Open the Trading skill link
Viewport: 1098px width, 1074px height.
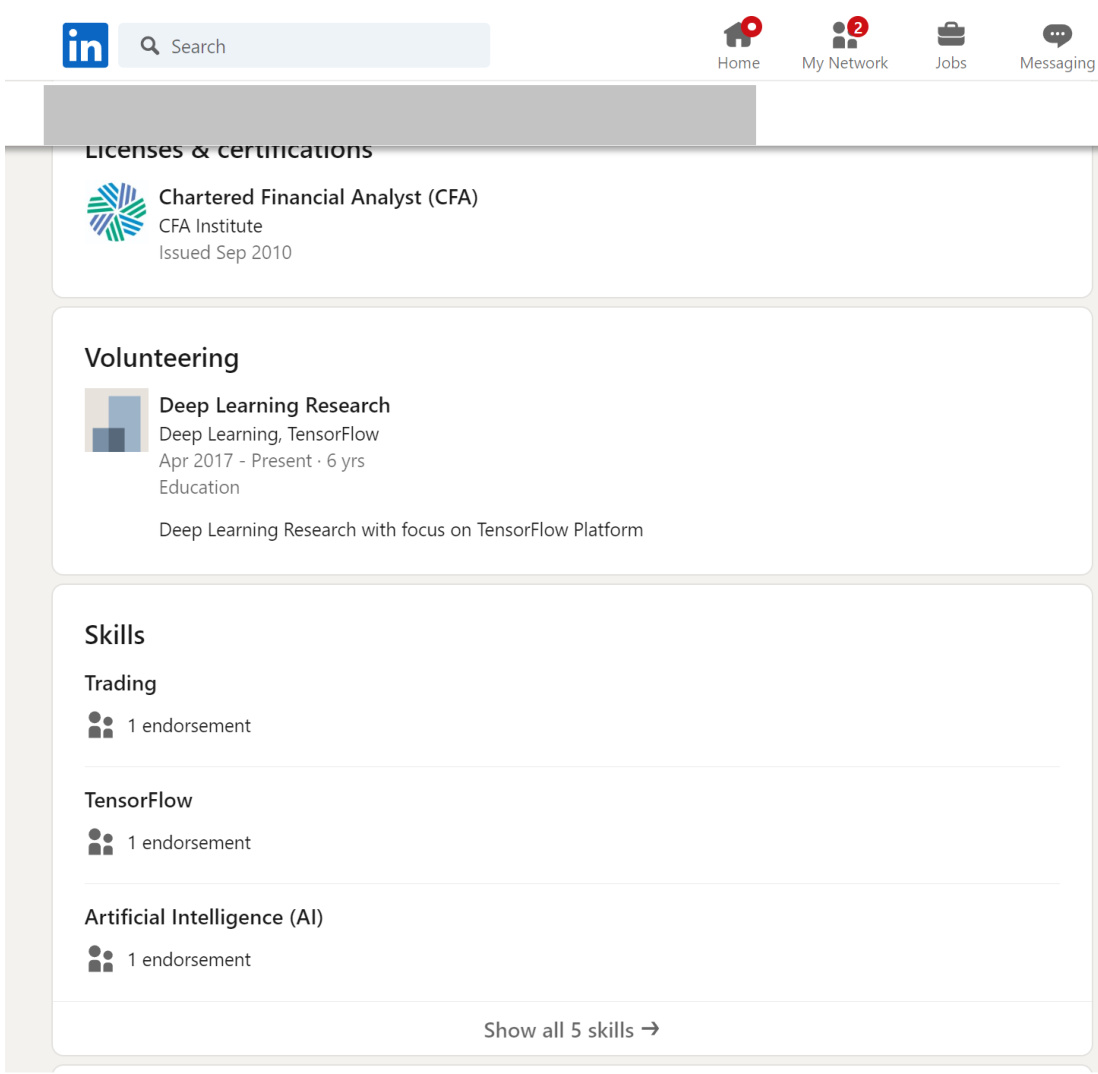pos(120,683)
